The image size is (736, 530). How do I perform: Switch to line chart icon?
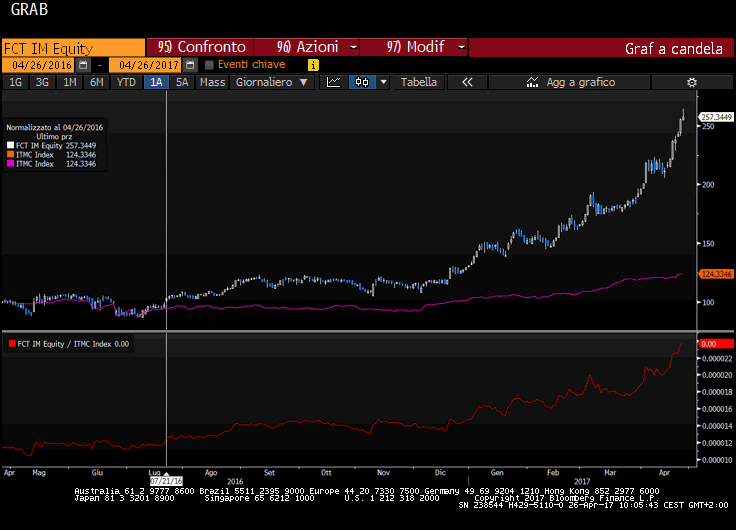[334, 82]
